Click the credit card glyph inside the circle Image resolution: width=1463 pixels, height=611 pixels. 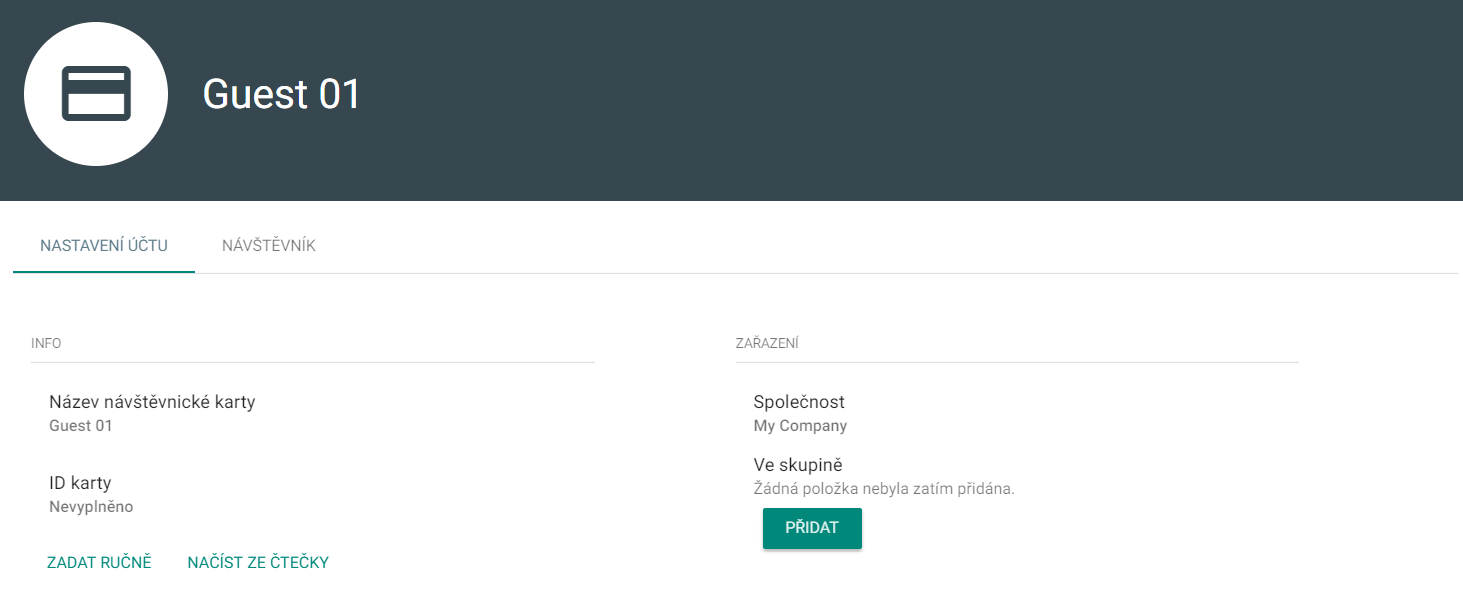point(96,94)
